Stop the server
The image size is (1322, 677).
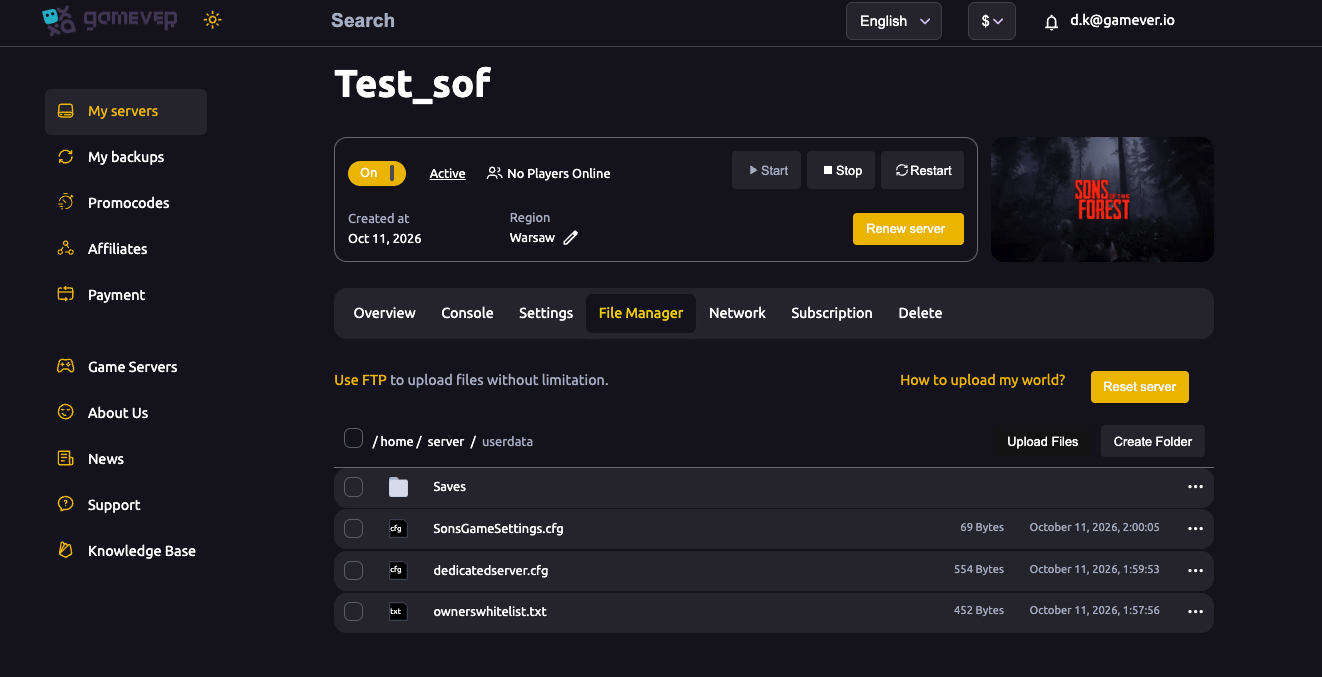(842, 170)
